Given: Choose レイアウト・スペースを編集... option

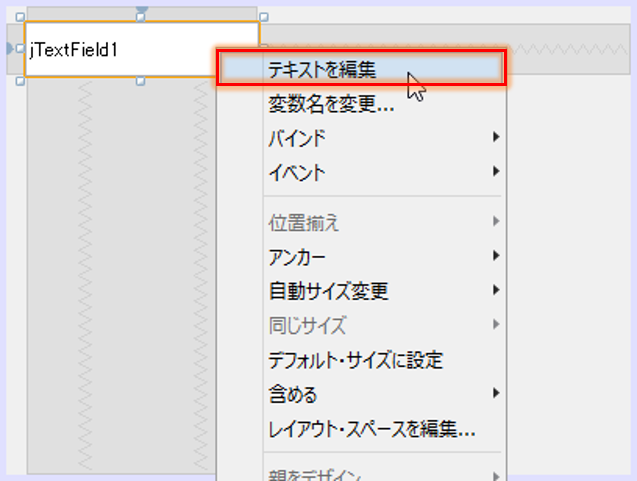Looking at the screenshot, I should tap(371, 429).
